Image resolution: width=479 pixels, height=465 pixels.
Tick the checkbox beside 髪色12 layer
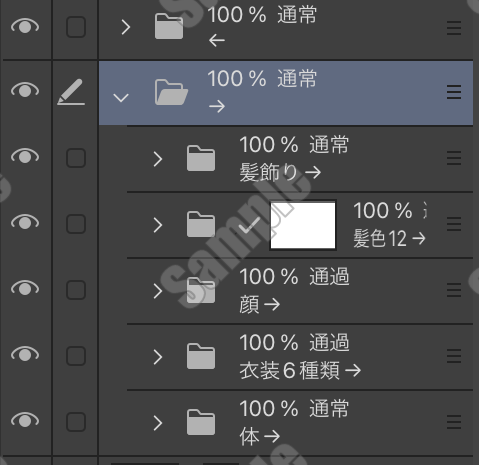pos(76,224)
